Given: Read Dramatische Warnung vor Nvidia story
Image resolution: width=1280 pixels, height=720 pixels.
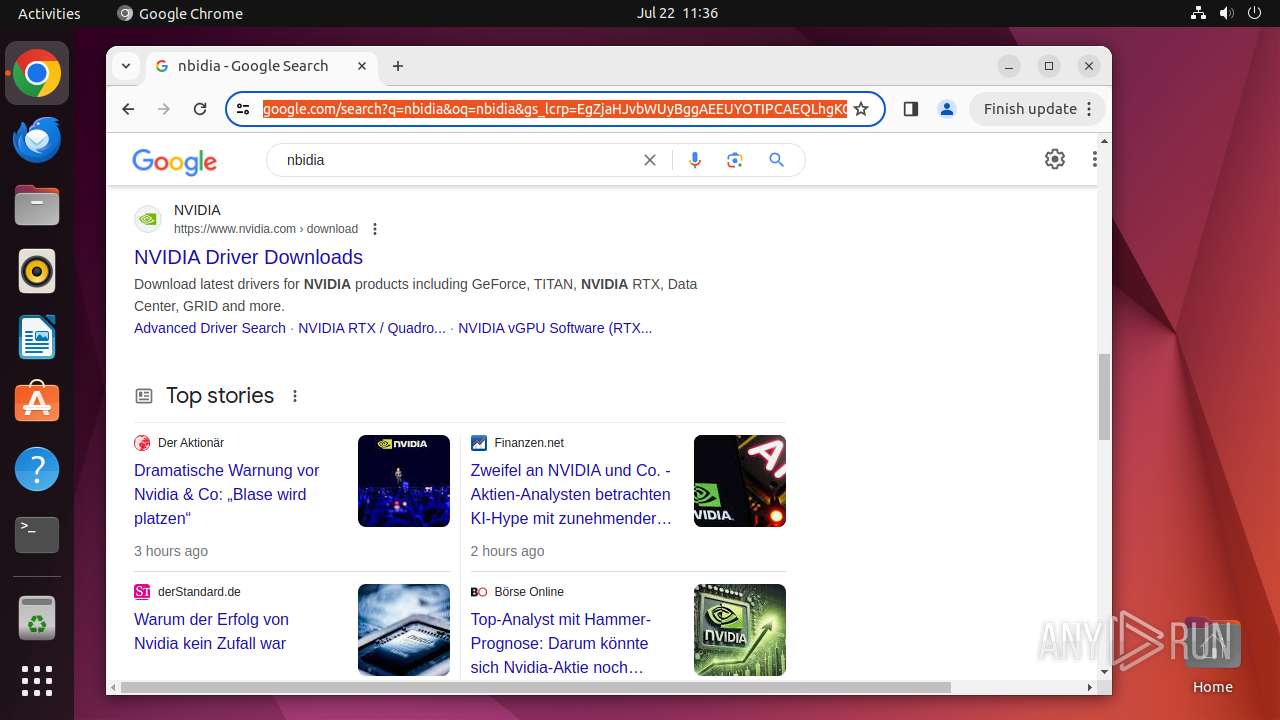Looking at the screenshot, I should (x=227, y=494).
